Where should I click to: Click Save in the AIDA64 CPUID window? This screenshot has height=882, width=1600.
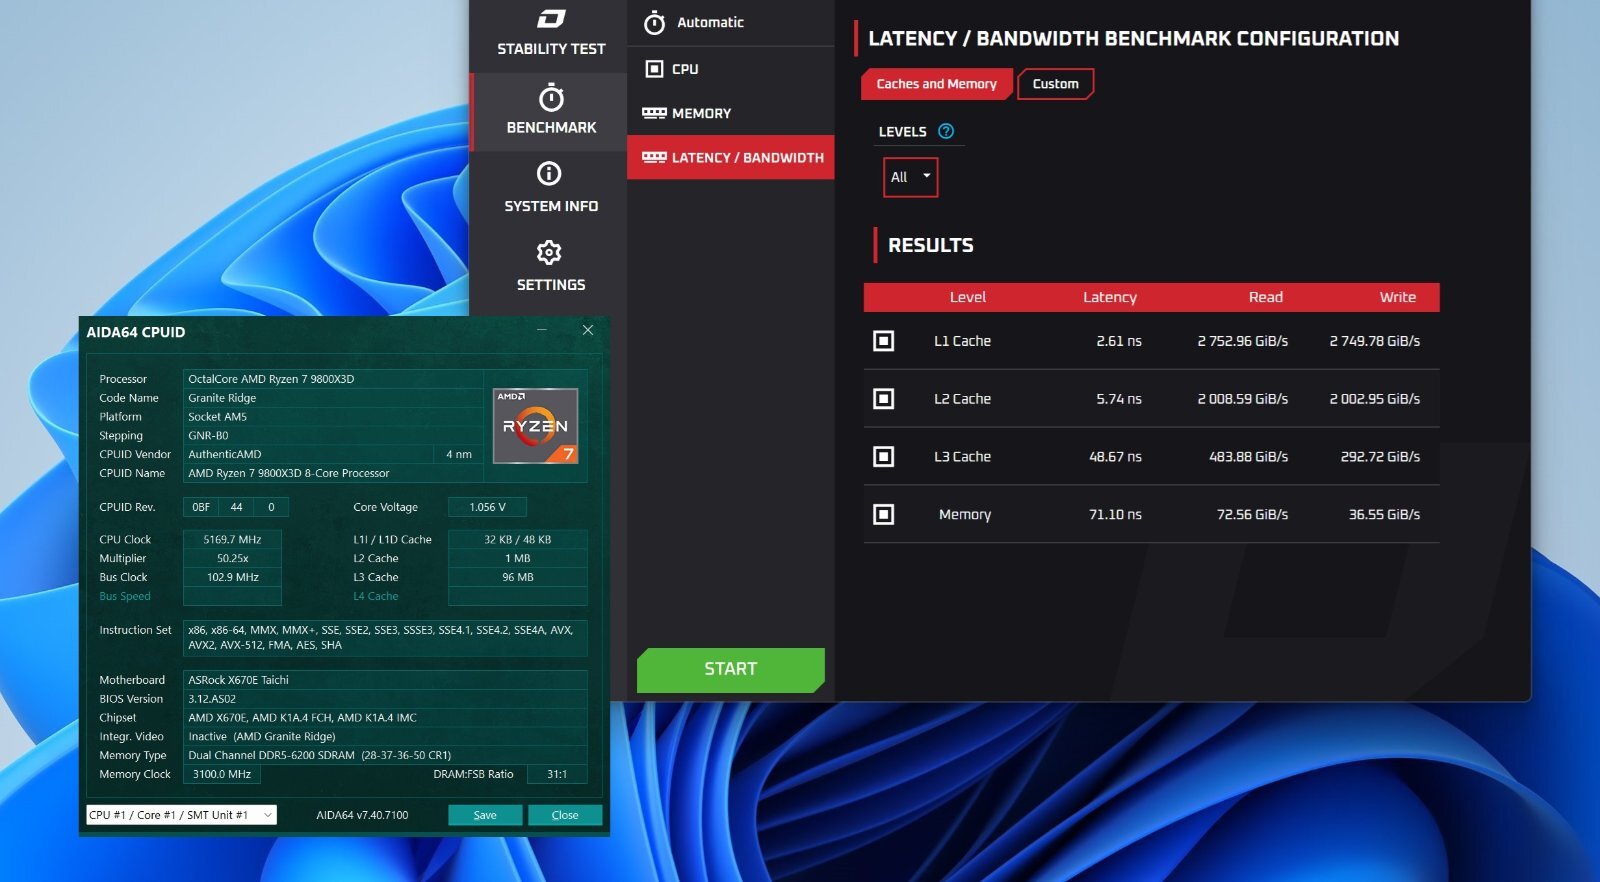click(485, 815)
